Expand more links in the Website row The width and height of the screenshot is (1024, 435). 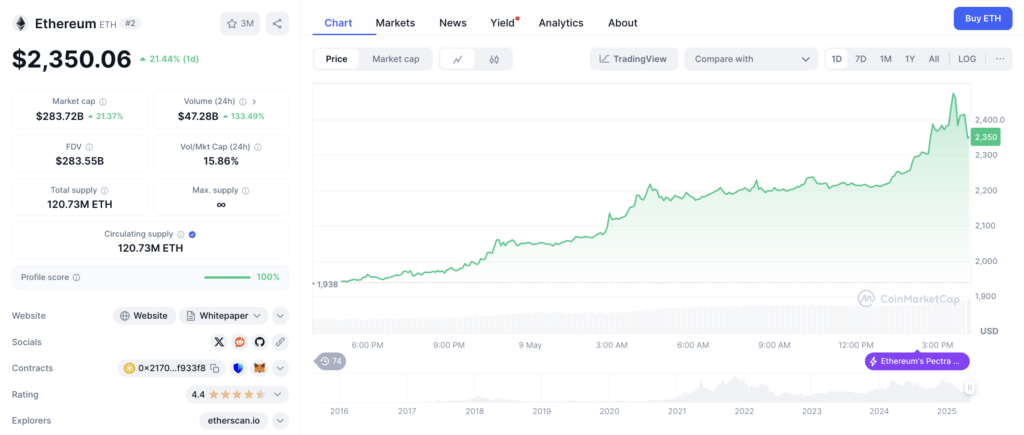point(280,315)
